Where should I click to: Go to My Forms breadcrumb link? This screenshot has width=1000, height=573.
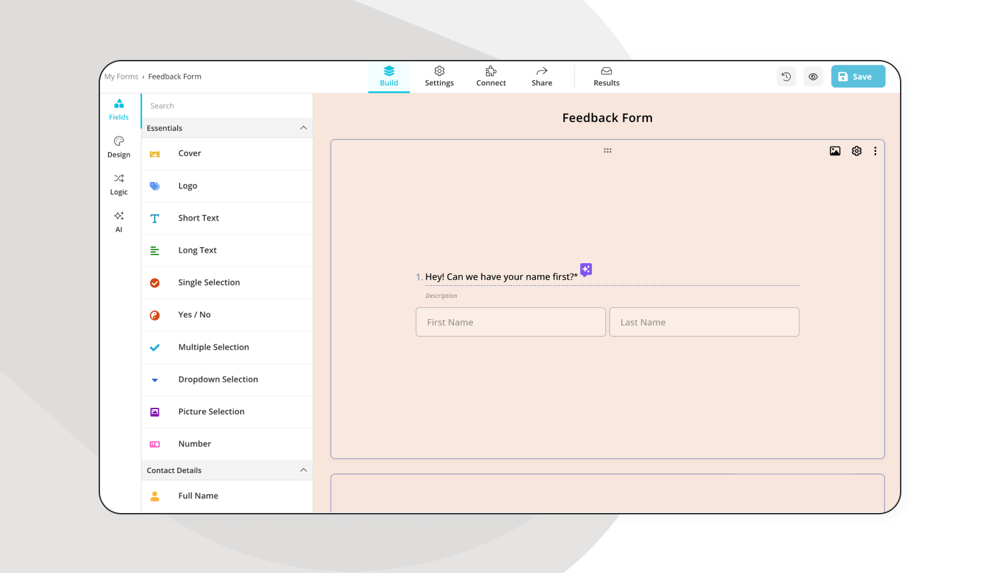click(122, 77)
